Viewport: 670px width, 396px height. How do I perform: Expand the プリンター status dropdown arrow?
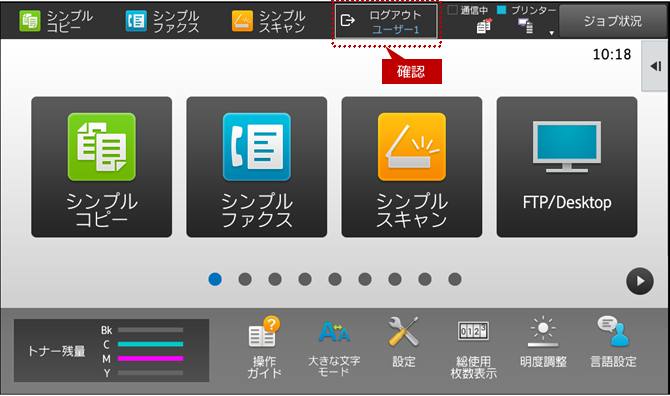(x=551, y=33)
